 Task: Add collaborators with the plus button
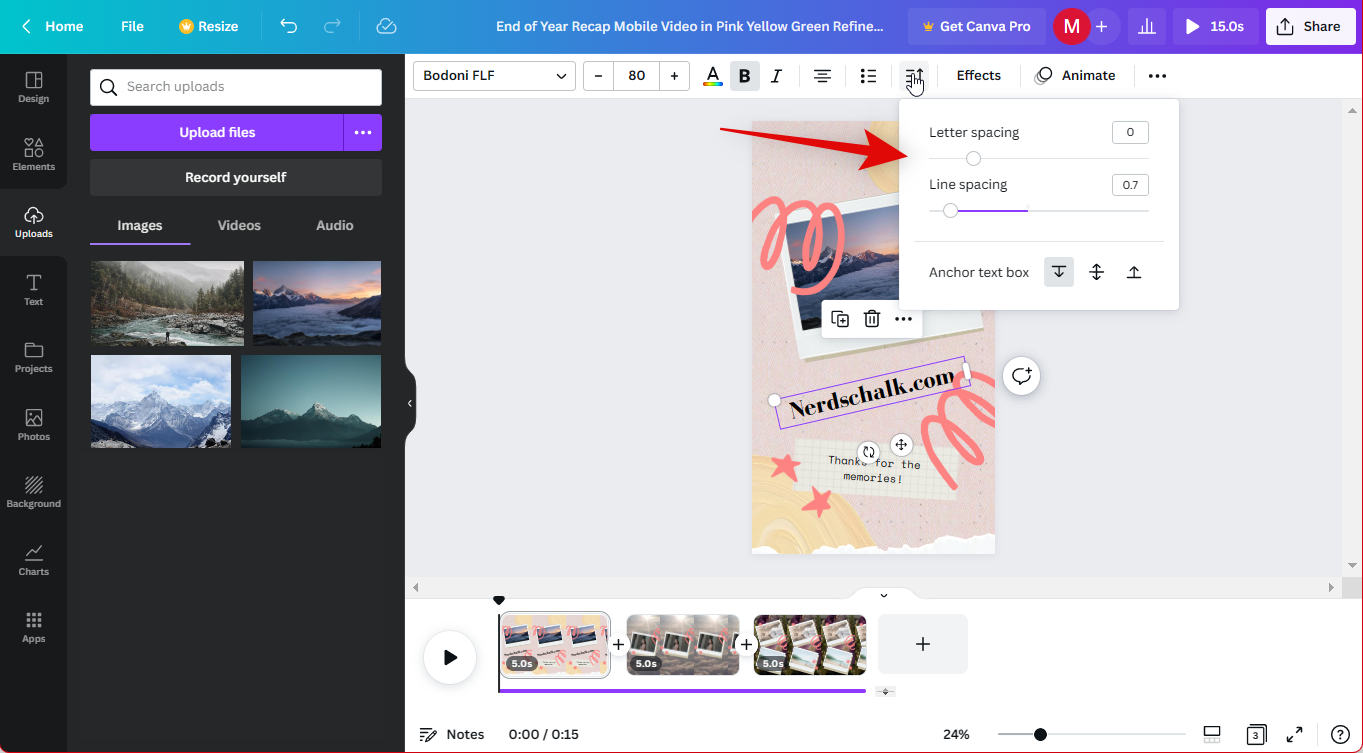coord(1101,27)
